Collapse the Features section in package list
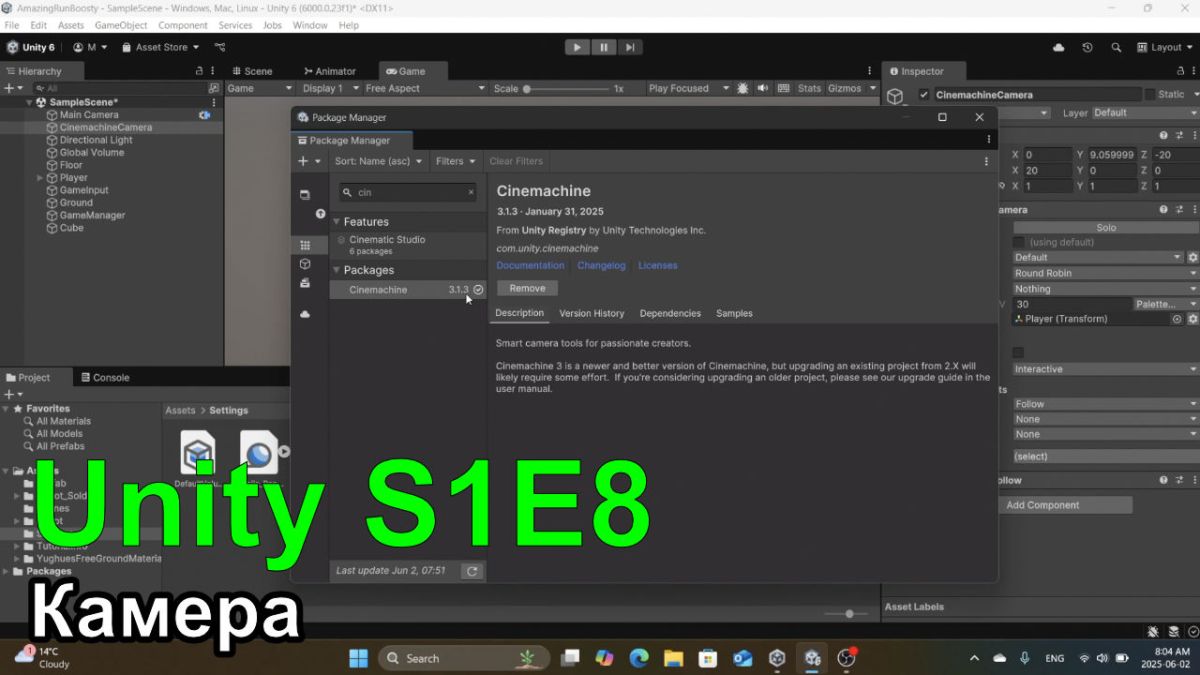The width and height of the screenshot is (1200, 675). pos(337,222)
